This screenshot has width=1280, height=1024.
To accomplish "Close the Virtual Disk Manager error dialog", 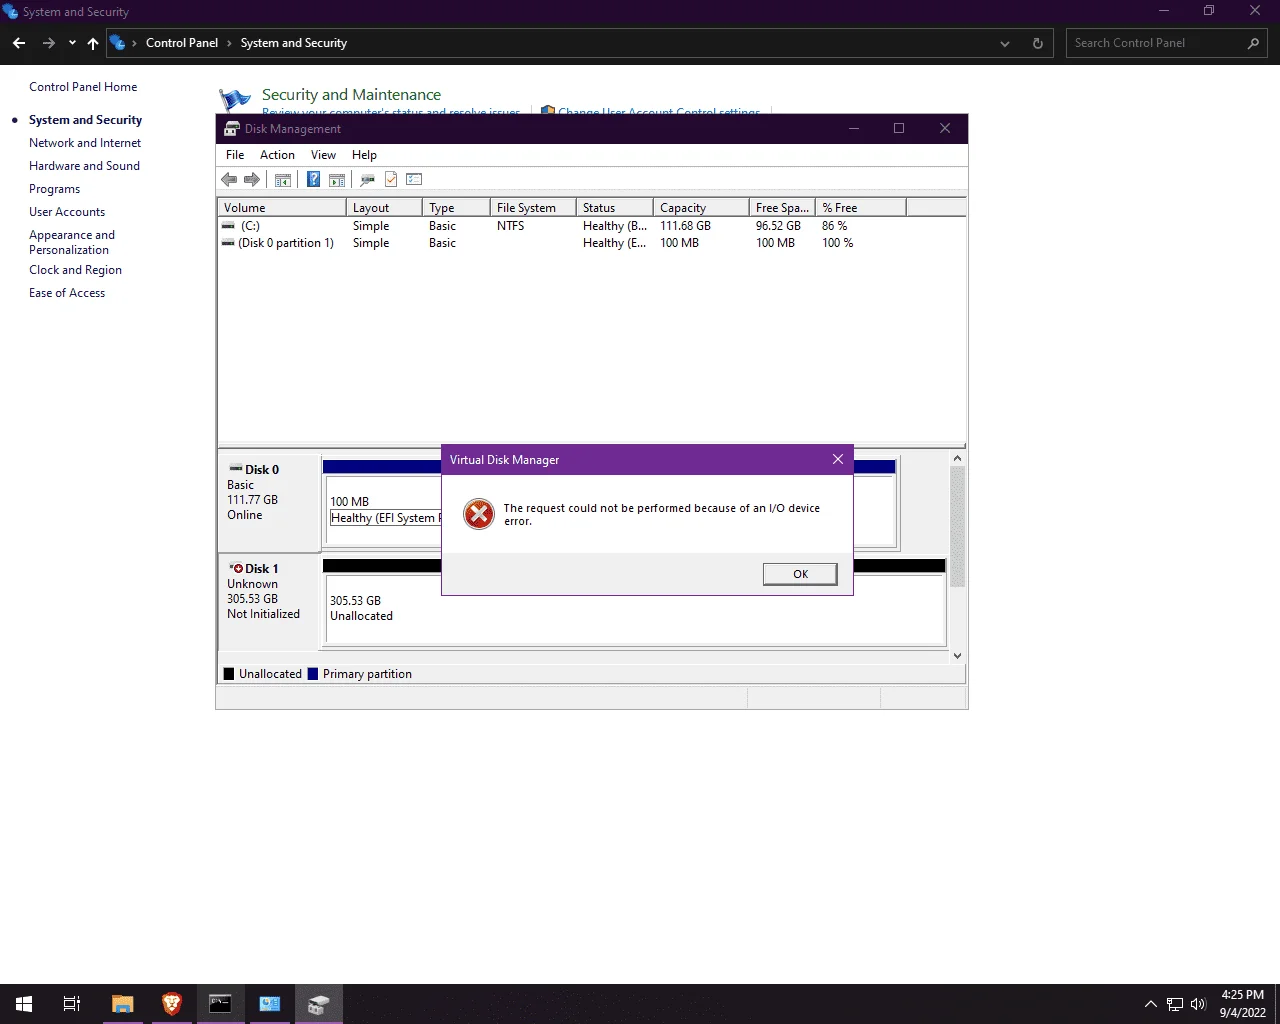I will [x=838, y=459].
